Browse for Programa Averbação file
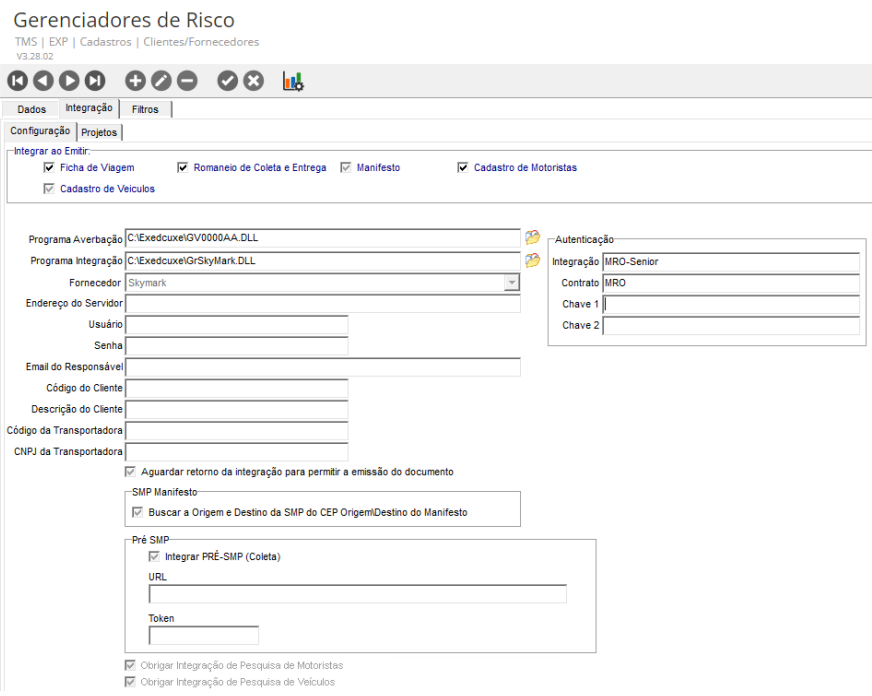872x696 pixels. pyautogui.click(x=532, y=238)
